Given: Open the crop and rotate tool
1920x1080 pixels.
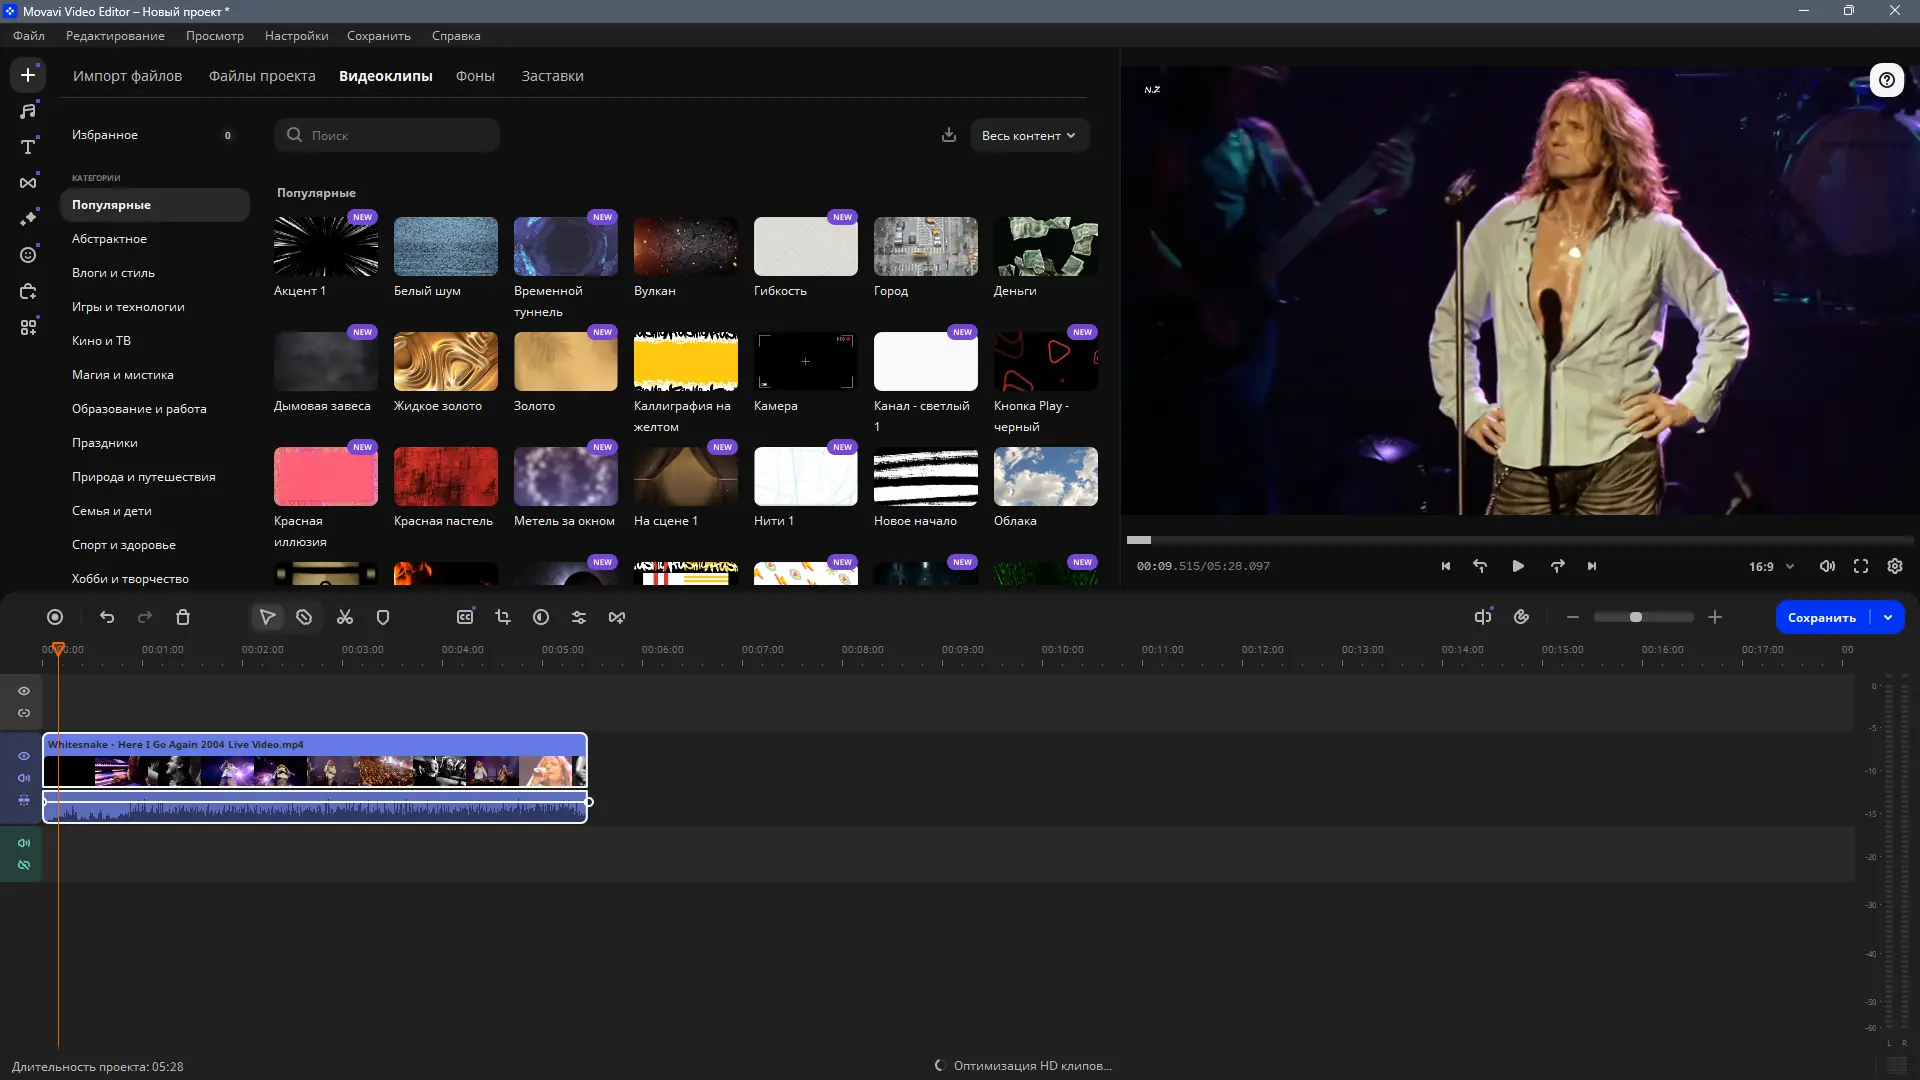Looking at the screenshot, I should point(503,618).
